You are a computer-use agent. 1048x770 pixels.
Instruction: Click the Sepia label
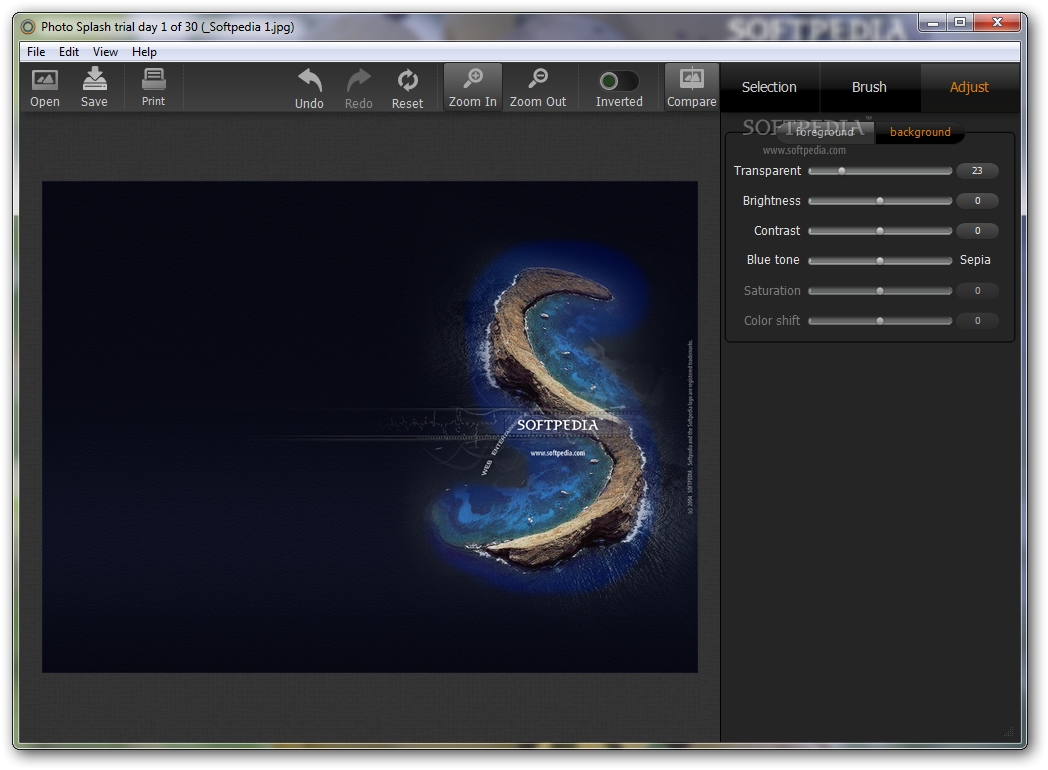coord(975,260)
